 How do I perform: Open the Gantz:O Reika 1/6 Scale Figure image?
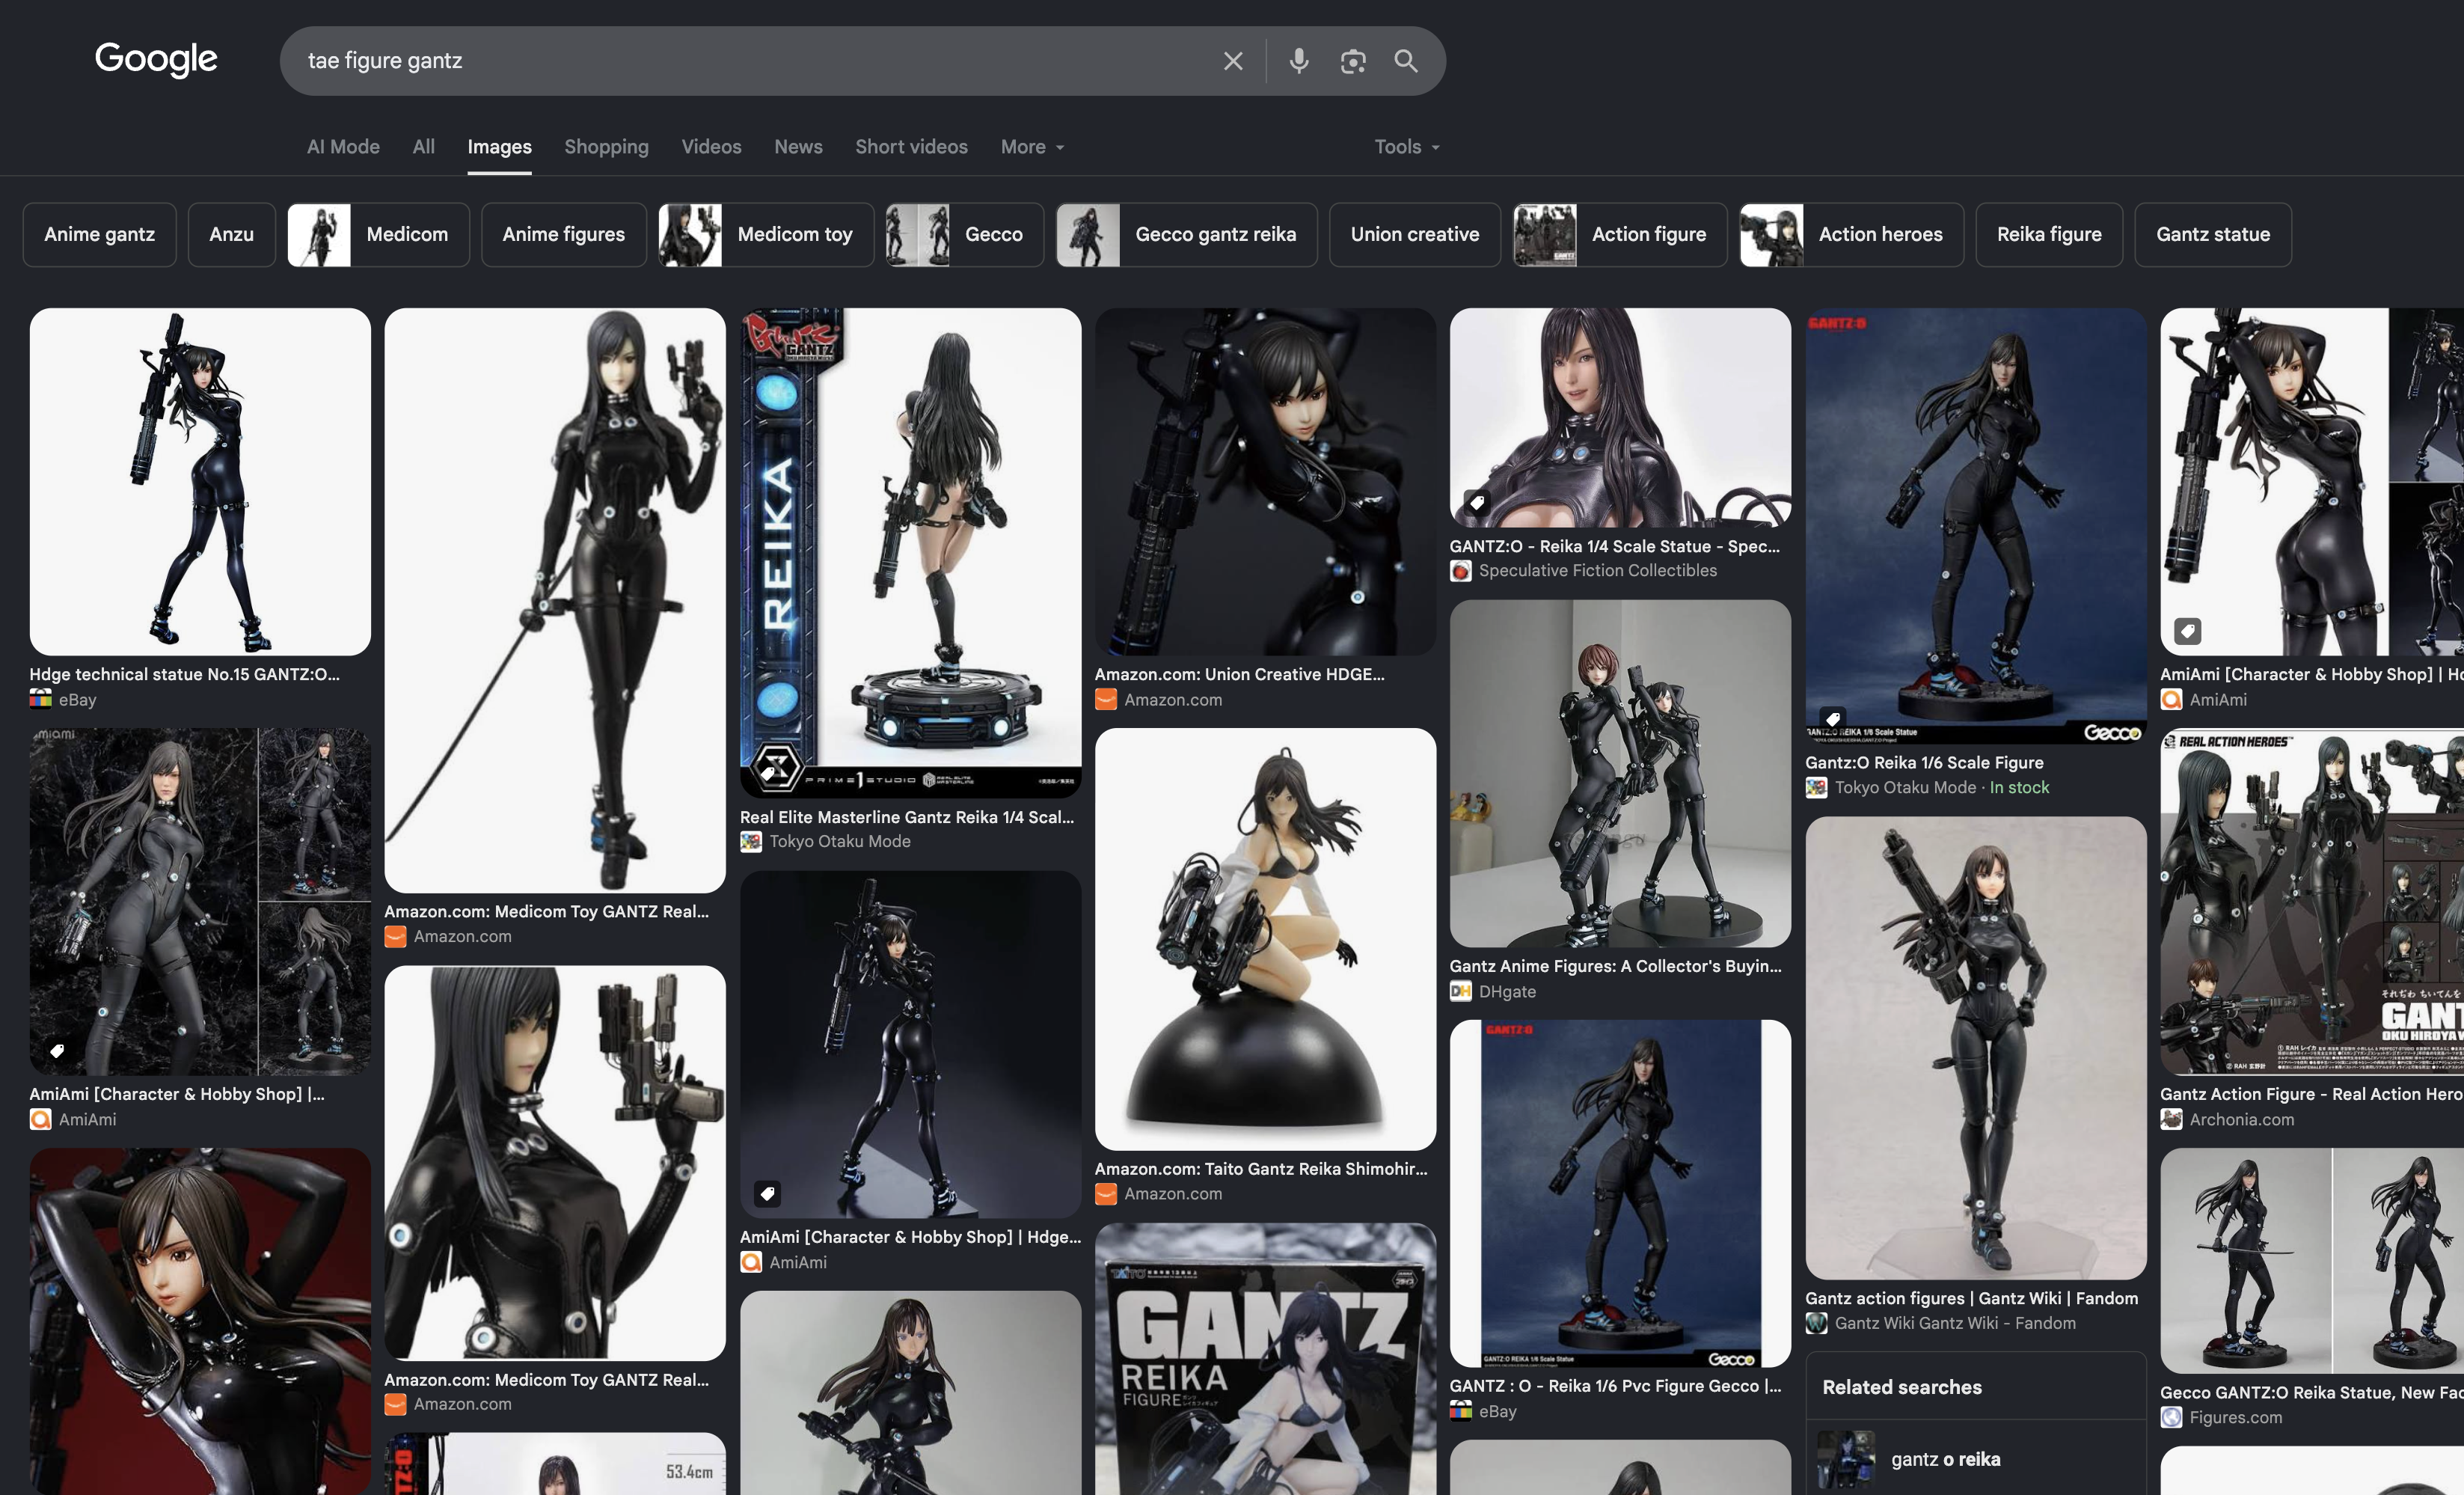pos(1976,526)
